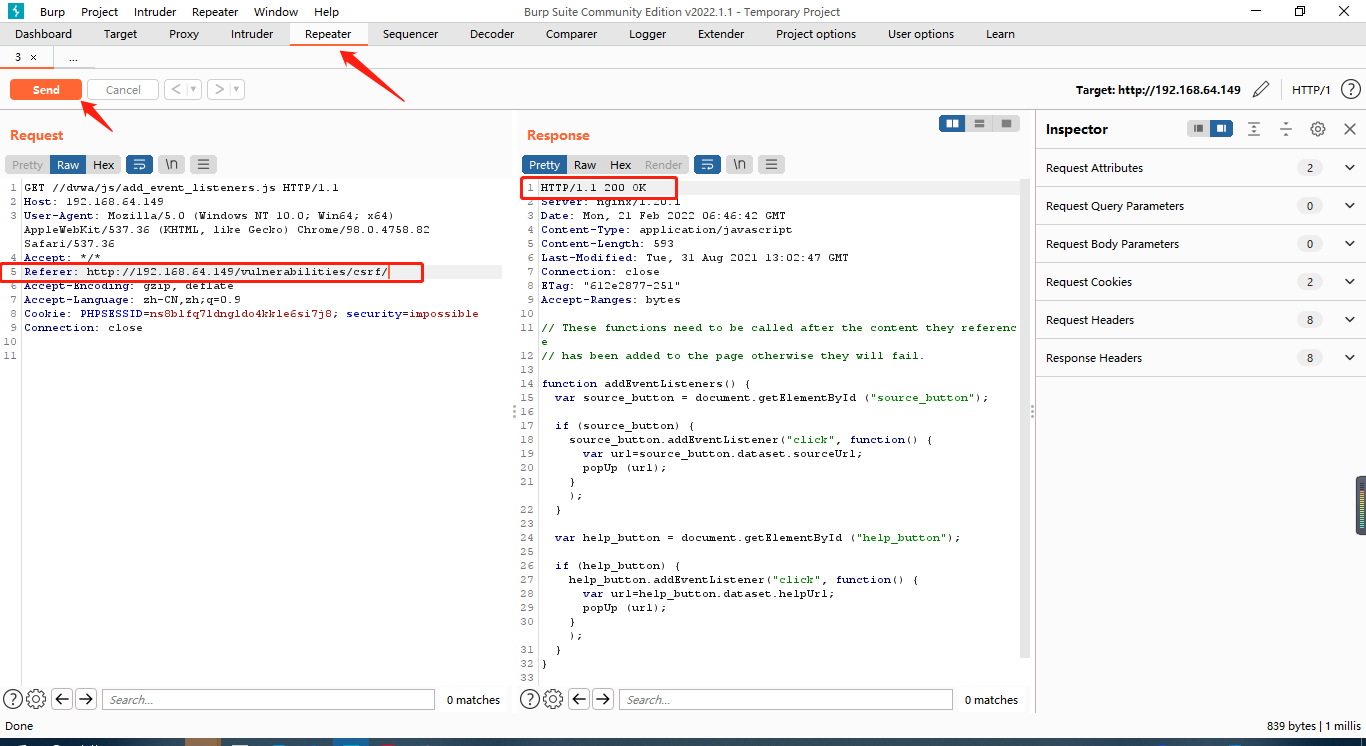
Task: Select Raw view in Request panel
Action: coord(68,165)
